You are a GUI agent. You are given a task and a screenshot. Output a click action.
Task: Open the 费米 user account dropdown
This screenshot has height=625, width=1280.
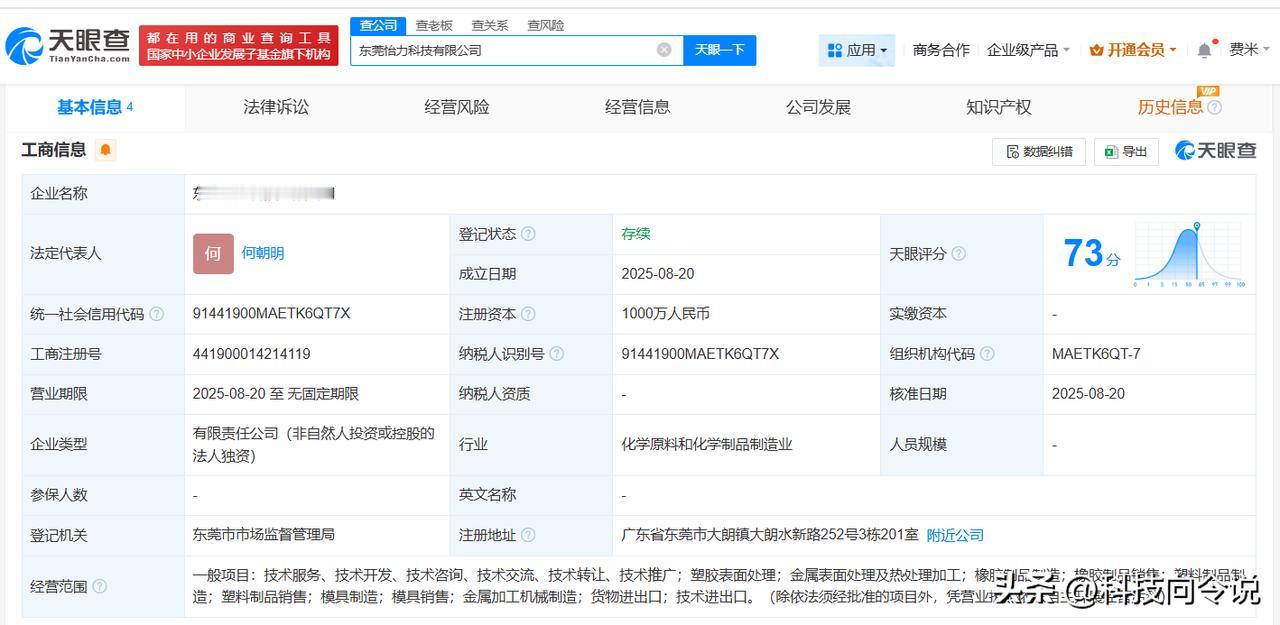[1249, 50]
